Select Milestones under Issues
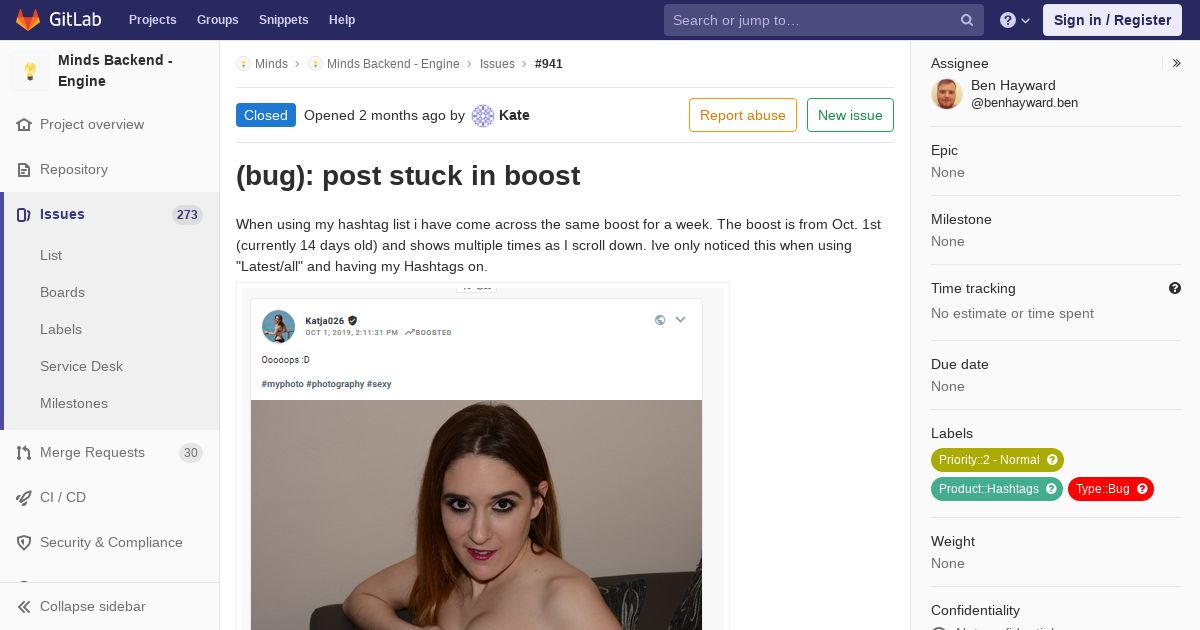Image resolution: width=1200 pixels, height=630 pixels. coord(74,403)
